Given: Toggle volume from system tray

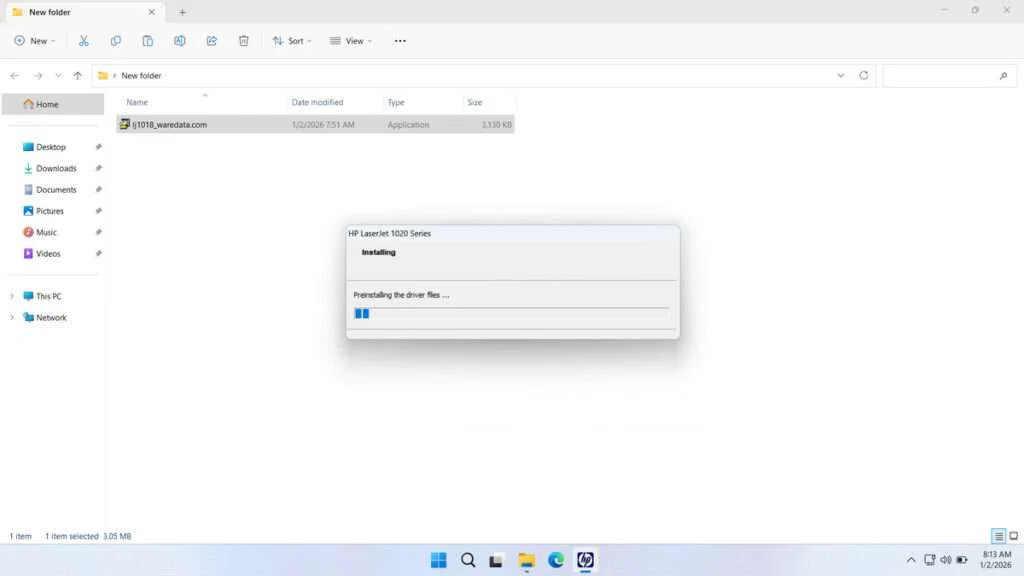Looking at the screenshot, I should (946, 560).
